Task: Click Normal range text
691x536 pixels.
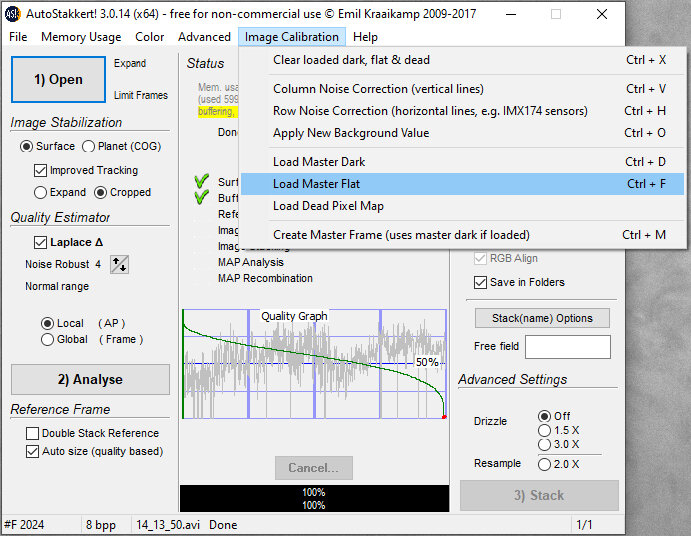Action: pyautogui.click(x=57, y=287)
